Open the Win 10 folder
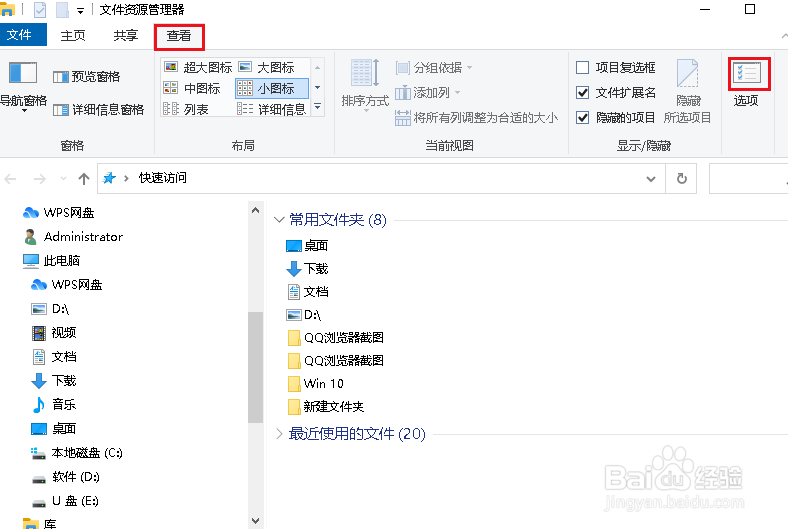788x530 pixels. point(315,384)
